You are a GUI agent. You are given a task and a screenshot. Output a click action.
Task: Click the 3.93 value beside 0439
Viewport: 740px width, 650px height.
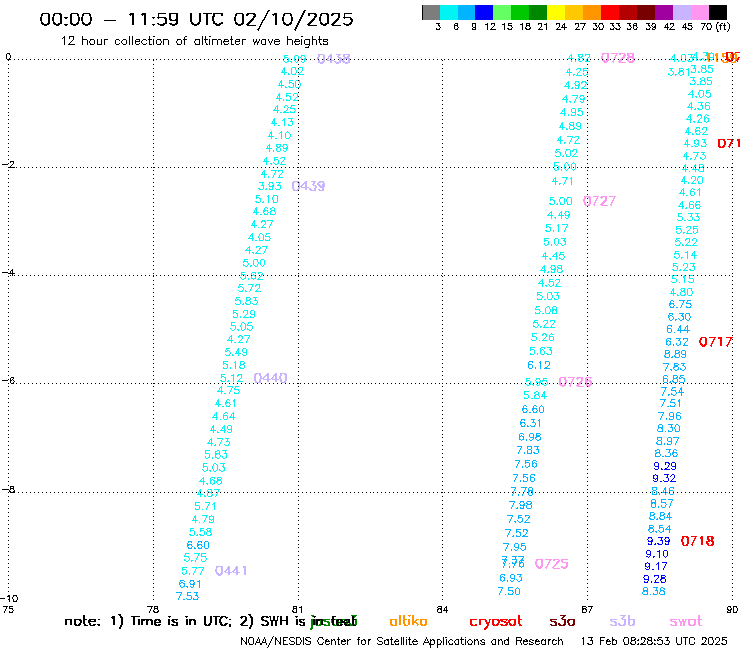(269, 186)
